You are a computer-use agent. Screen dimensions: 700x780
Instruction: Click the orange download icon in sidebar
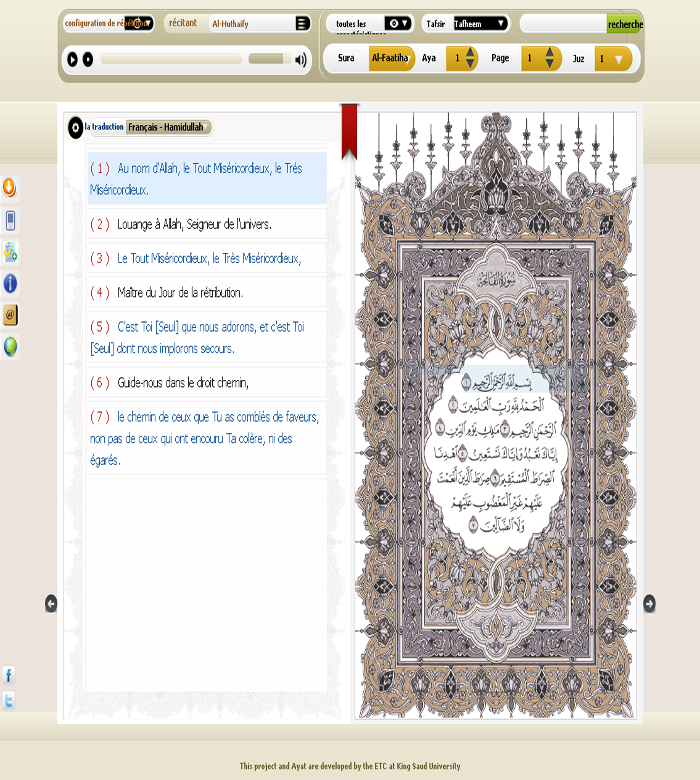9,188
